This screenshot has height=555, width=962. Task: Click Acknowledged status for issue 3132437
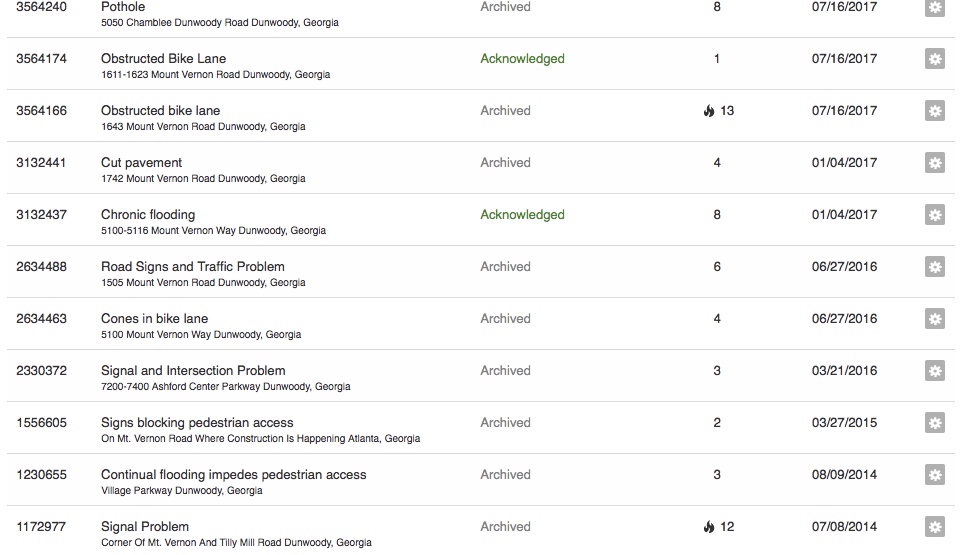[x=522, y=215]
